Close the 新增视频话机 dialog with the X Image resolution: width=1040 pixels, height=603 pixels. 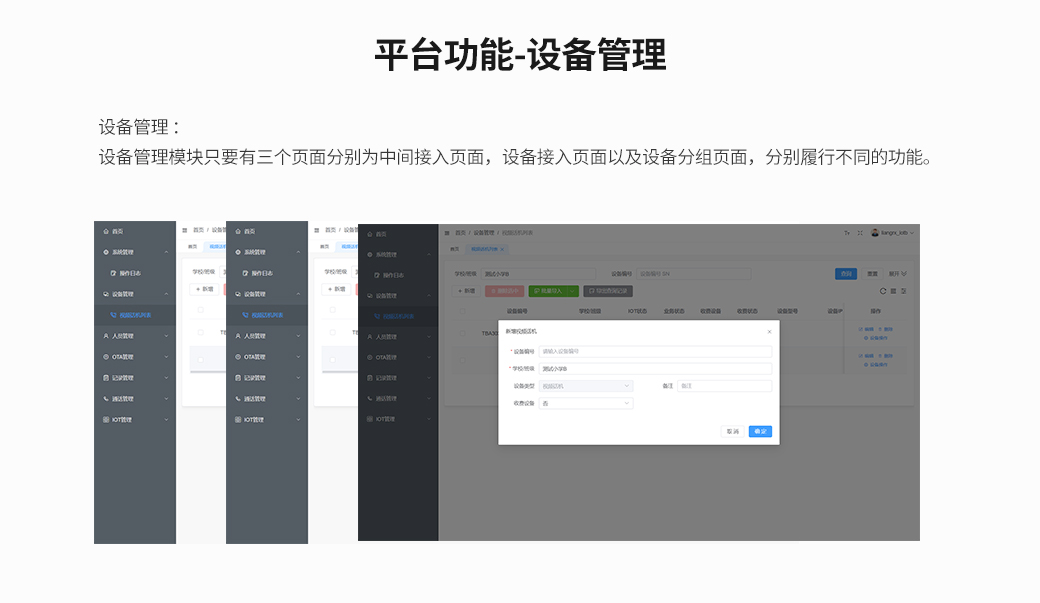click(x=769, y=331)
